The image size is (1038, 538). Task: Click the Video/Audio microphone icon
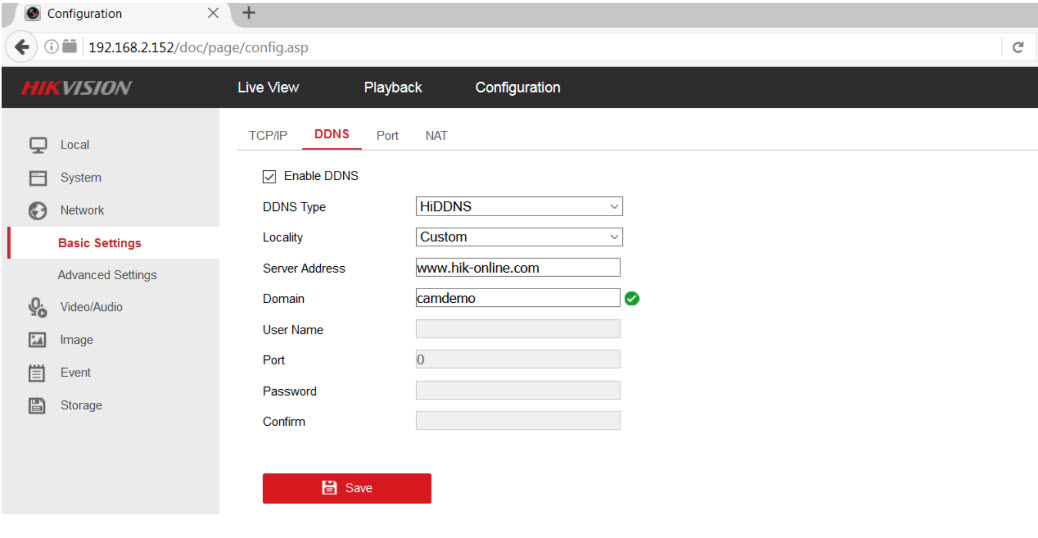point(38,307)
